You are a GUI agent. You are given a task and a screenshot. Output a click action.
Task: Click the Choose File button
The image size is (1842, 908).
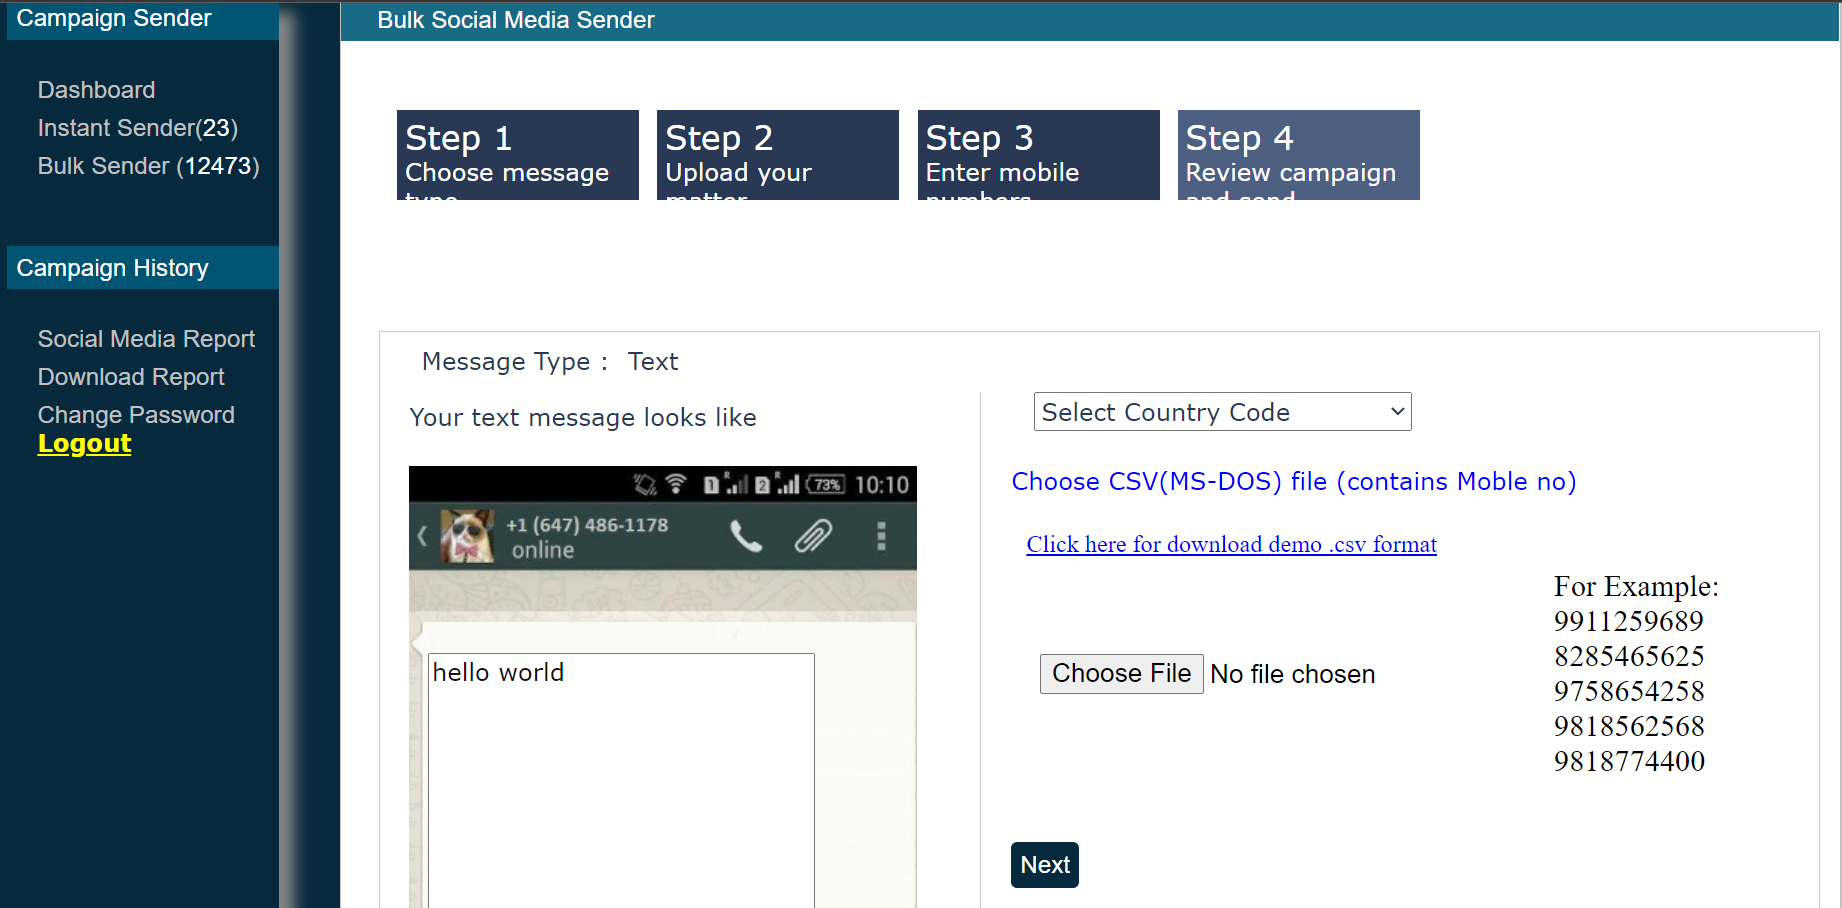pos(1122,674)
